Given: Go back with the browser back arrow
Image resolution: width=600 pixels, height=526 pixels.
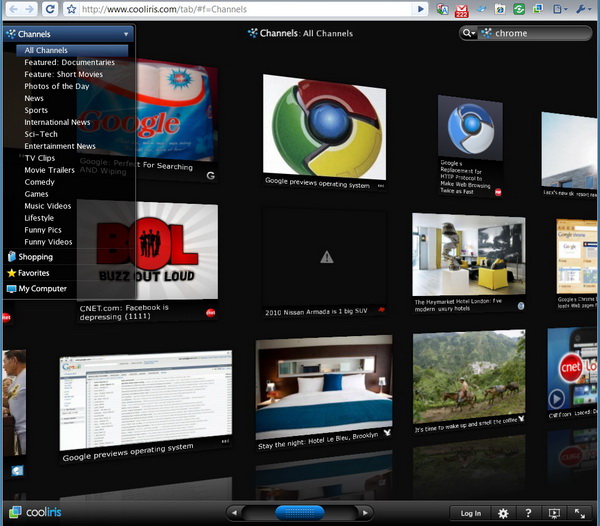Looking at the screenshot, I should [13, 8].
